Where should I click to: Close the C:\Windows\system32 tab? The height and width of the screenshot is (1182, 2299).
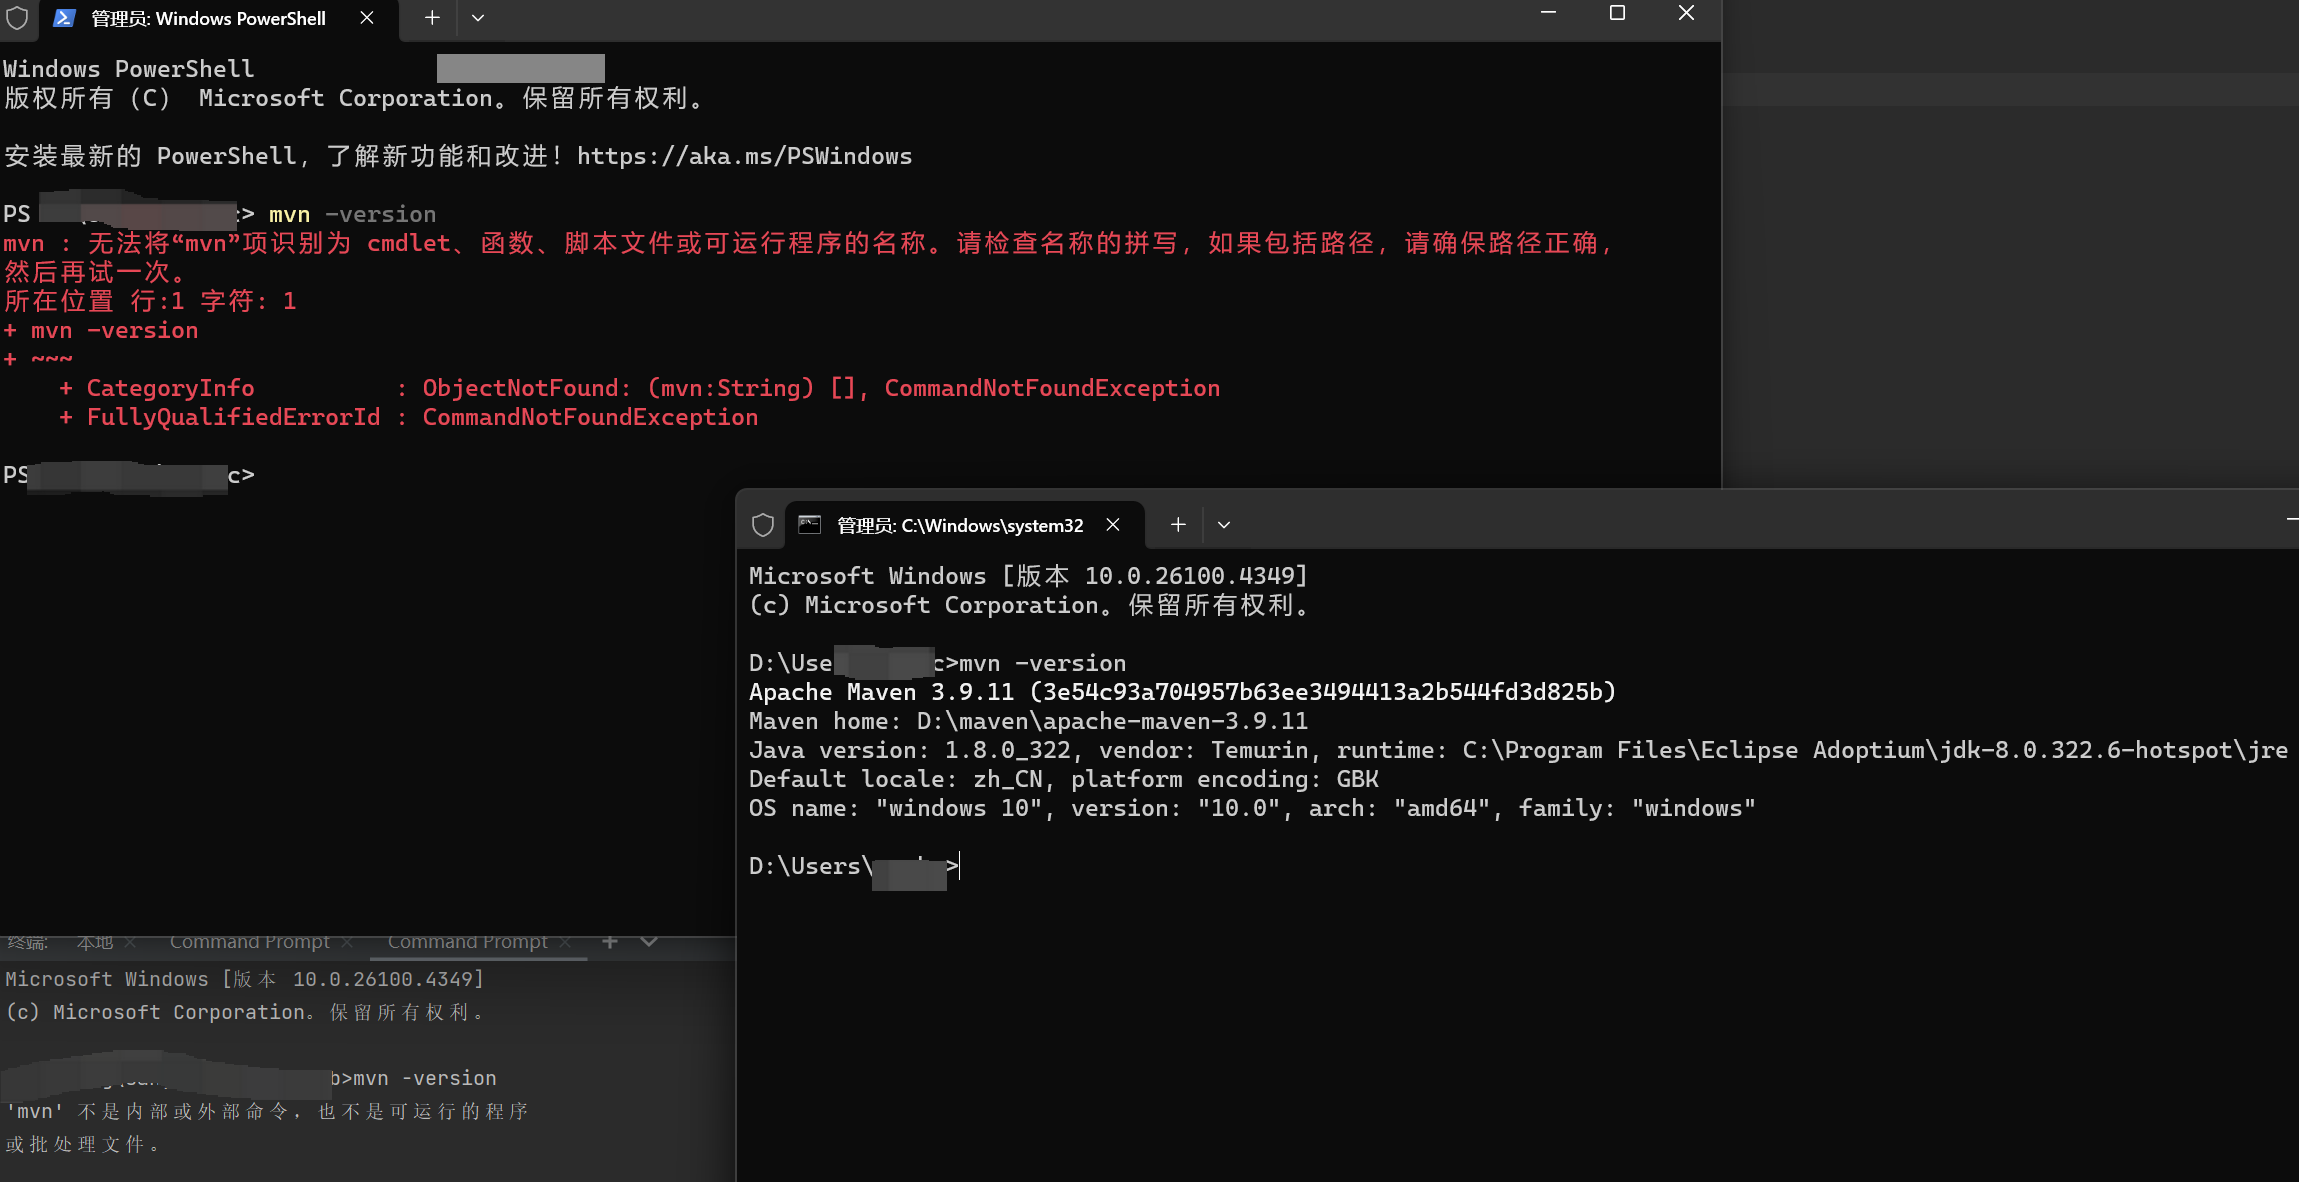click(1113, 525)
